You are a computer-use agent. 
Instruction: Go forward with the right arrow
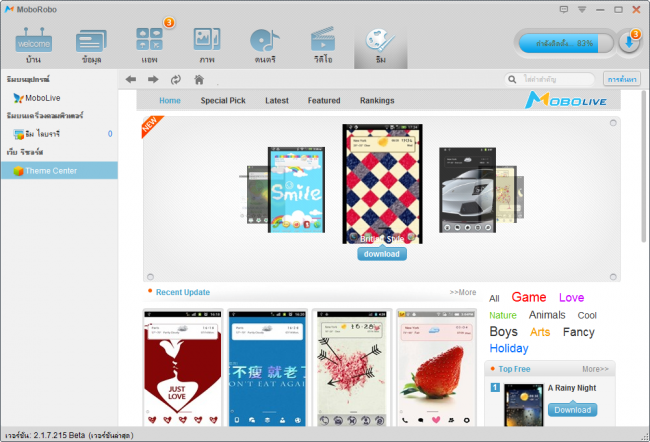[x=153, y=79]
